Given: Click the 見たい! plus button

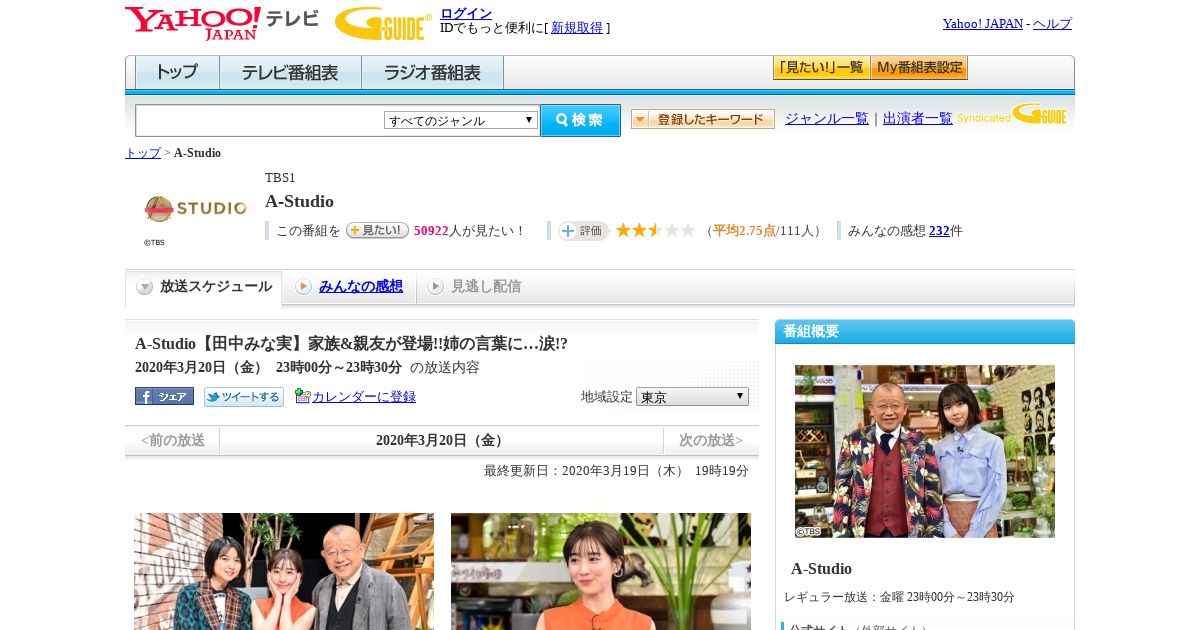Looking at the screenshot, I should coord(377,230).
